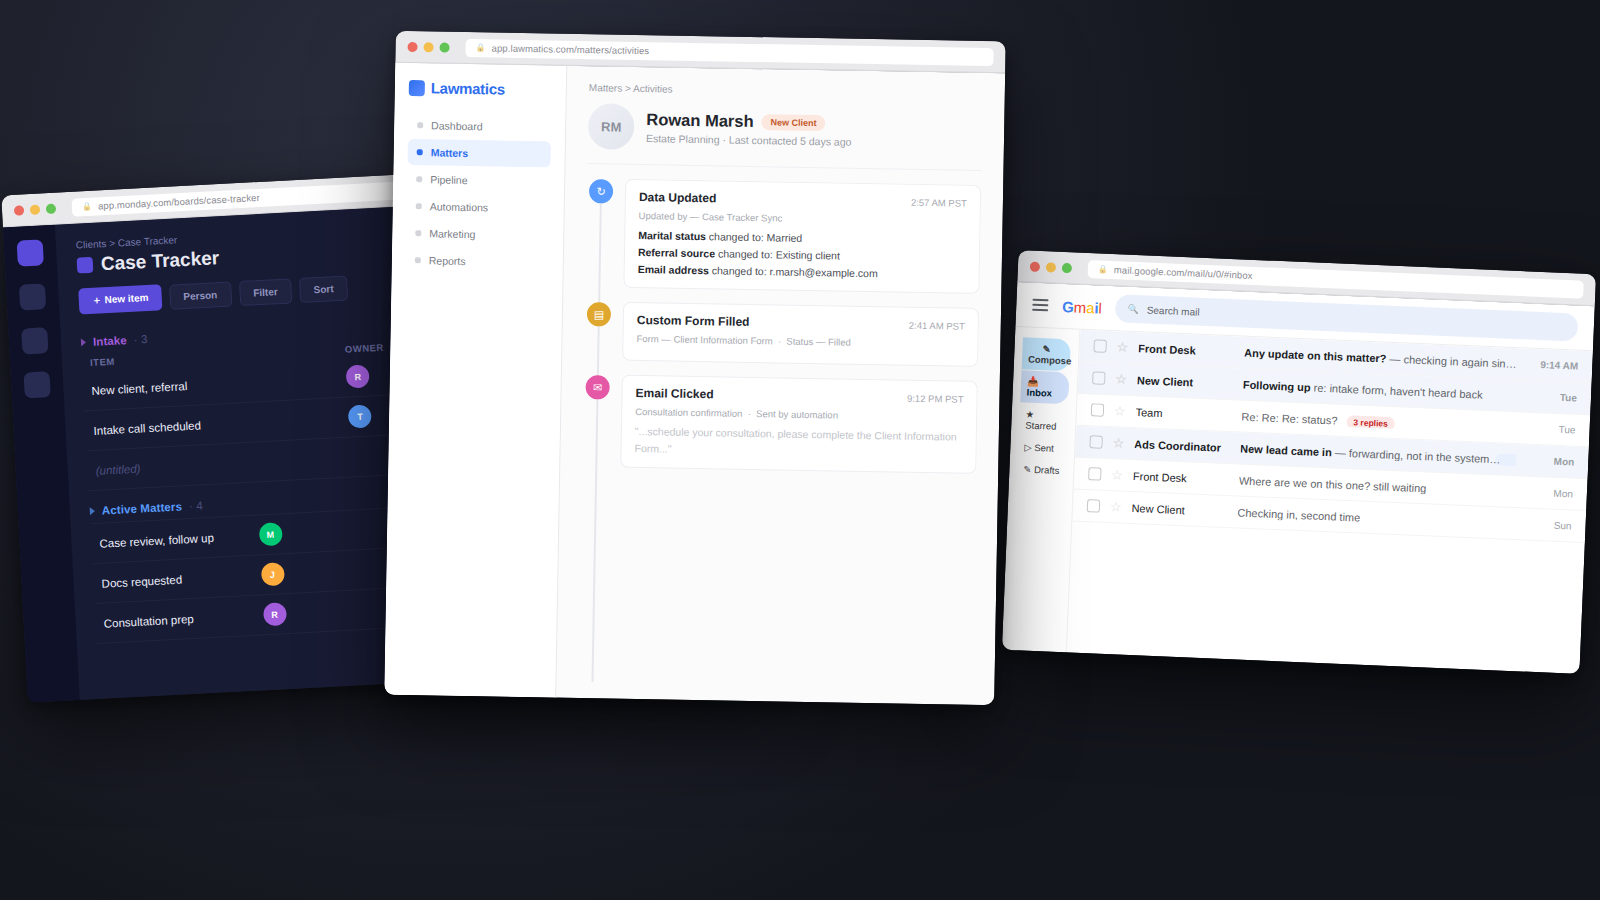Go to Dashboard in Lawmatics sidebar
The width and height of the screenshot is (1600, 900).
tap(479, 126)
